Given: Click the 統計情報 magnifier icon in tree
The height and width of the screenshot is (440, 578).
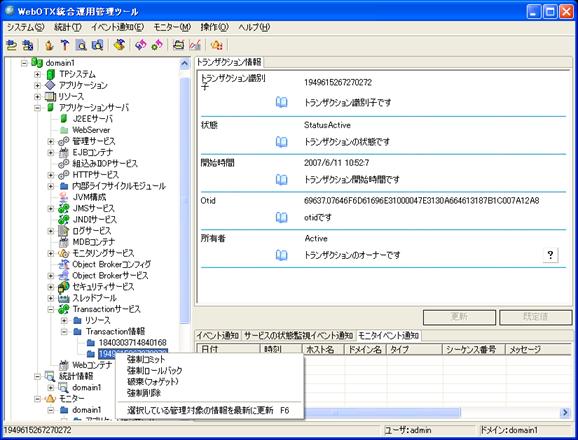Looking at the screenshot, I should click(50, 376).
